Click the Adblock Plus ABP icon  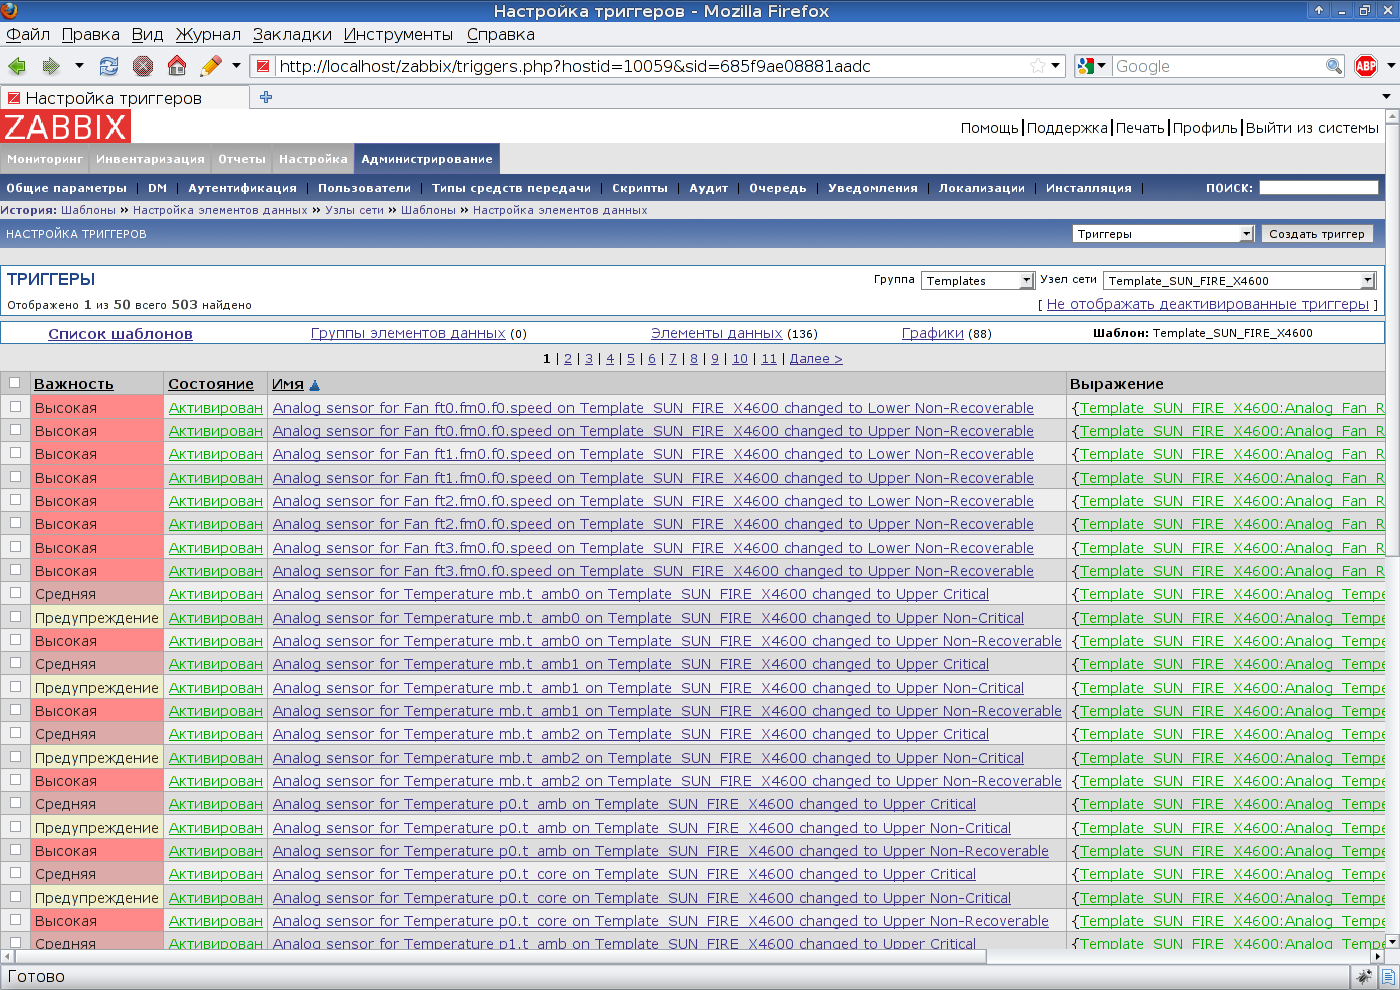click(1366, 66)
